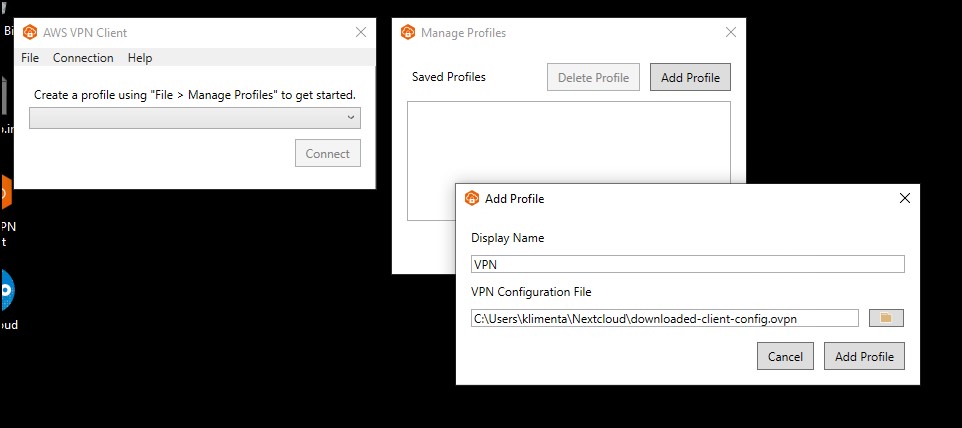Click the 'Display Name' label

tap(507, 238)
